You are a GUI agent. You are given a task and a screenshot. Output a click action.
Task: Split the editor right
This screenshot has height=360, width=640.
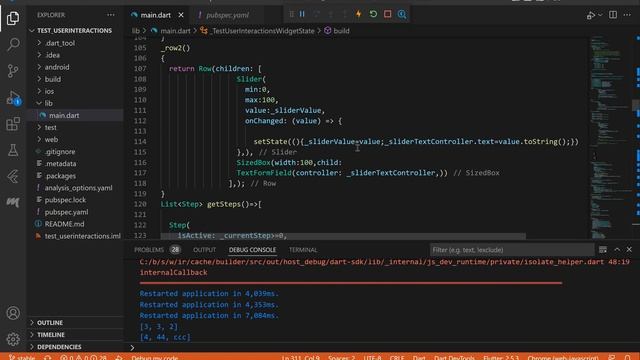(x=613, y=15)
